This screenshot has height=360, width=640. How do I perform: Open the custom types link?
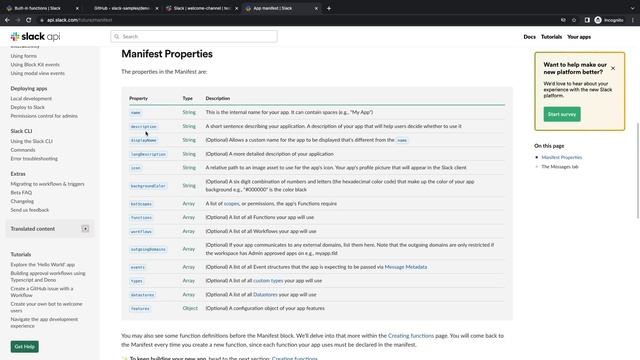coord(268,281)
